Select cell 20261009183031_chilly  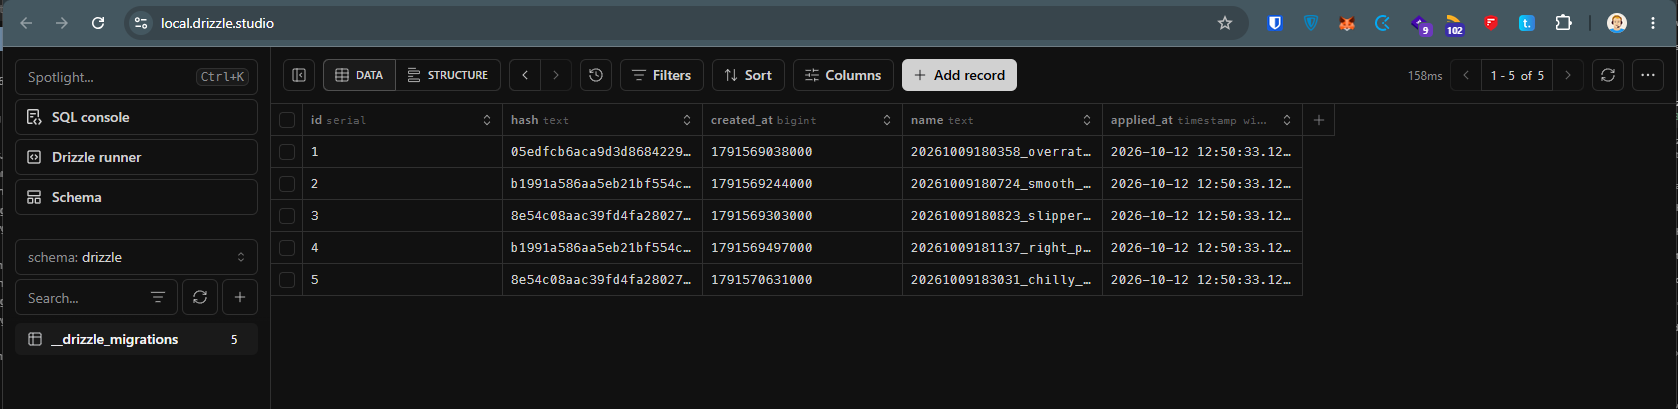pos(1002,280)
